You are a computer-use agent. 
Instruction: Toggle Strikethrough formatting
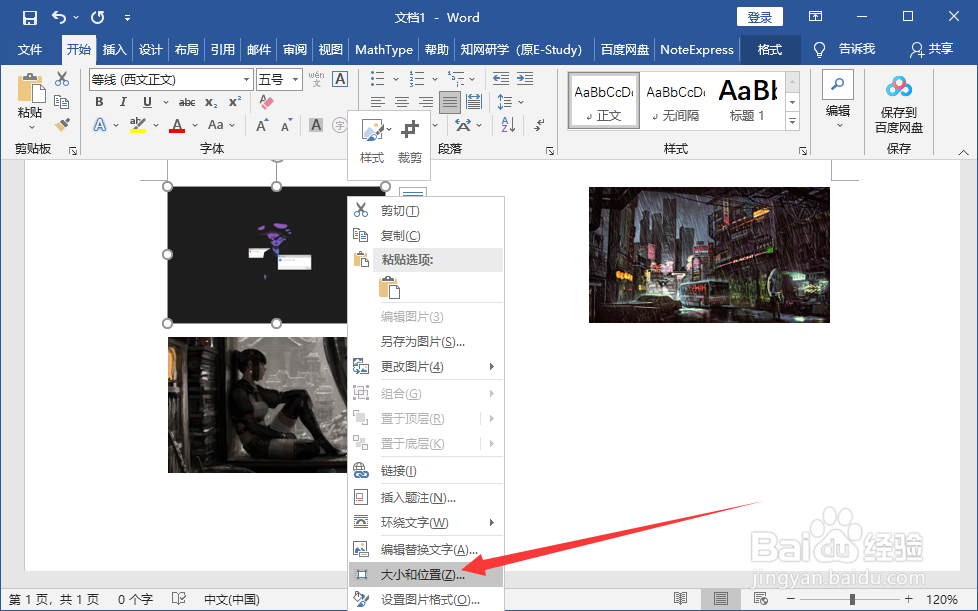(x=186, y=102)
